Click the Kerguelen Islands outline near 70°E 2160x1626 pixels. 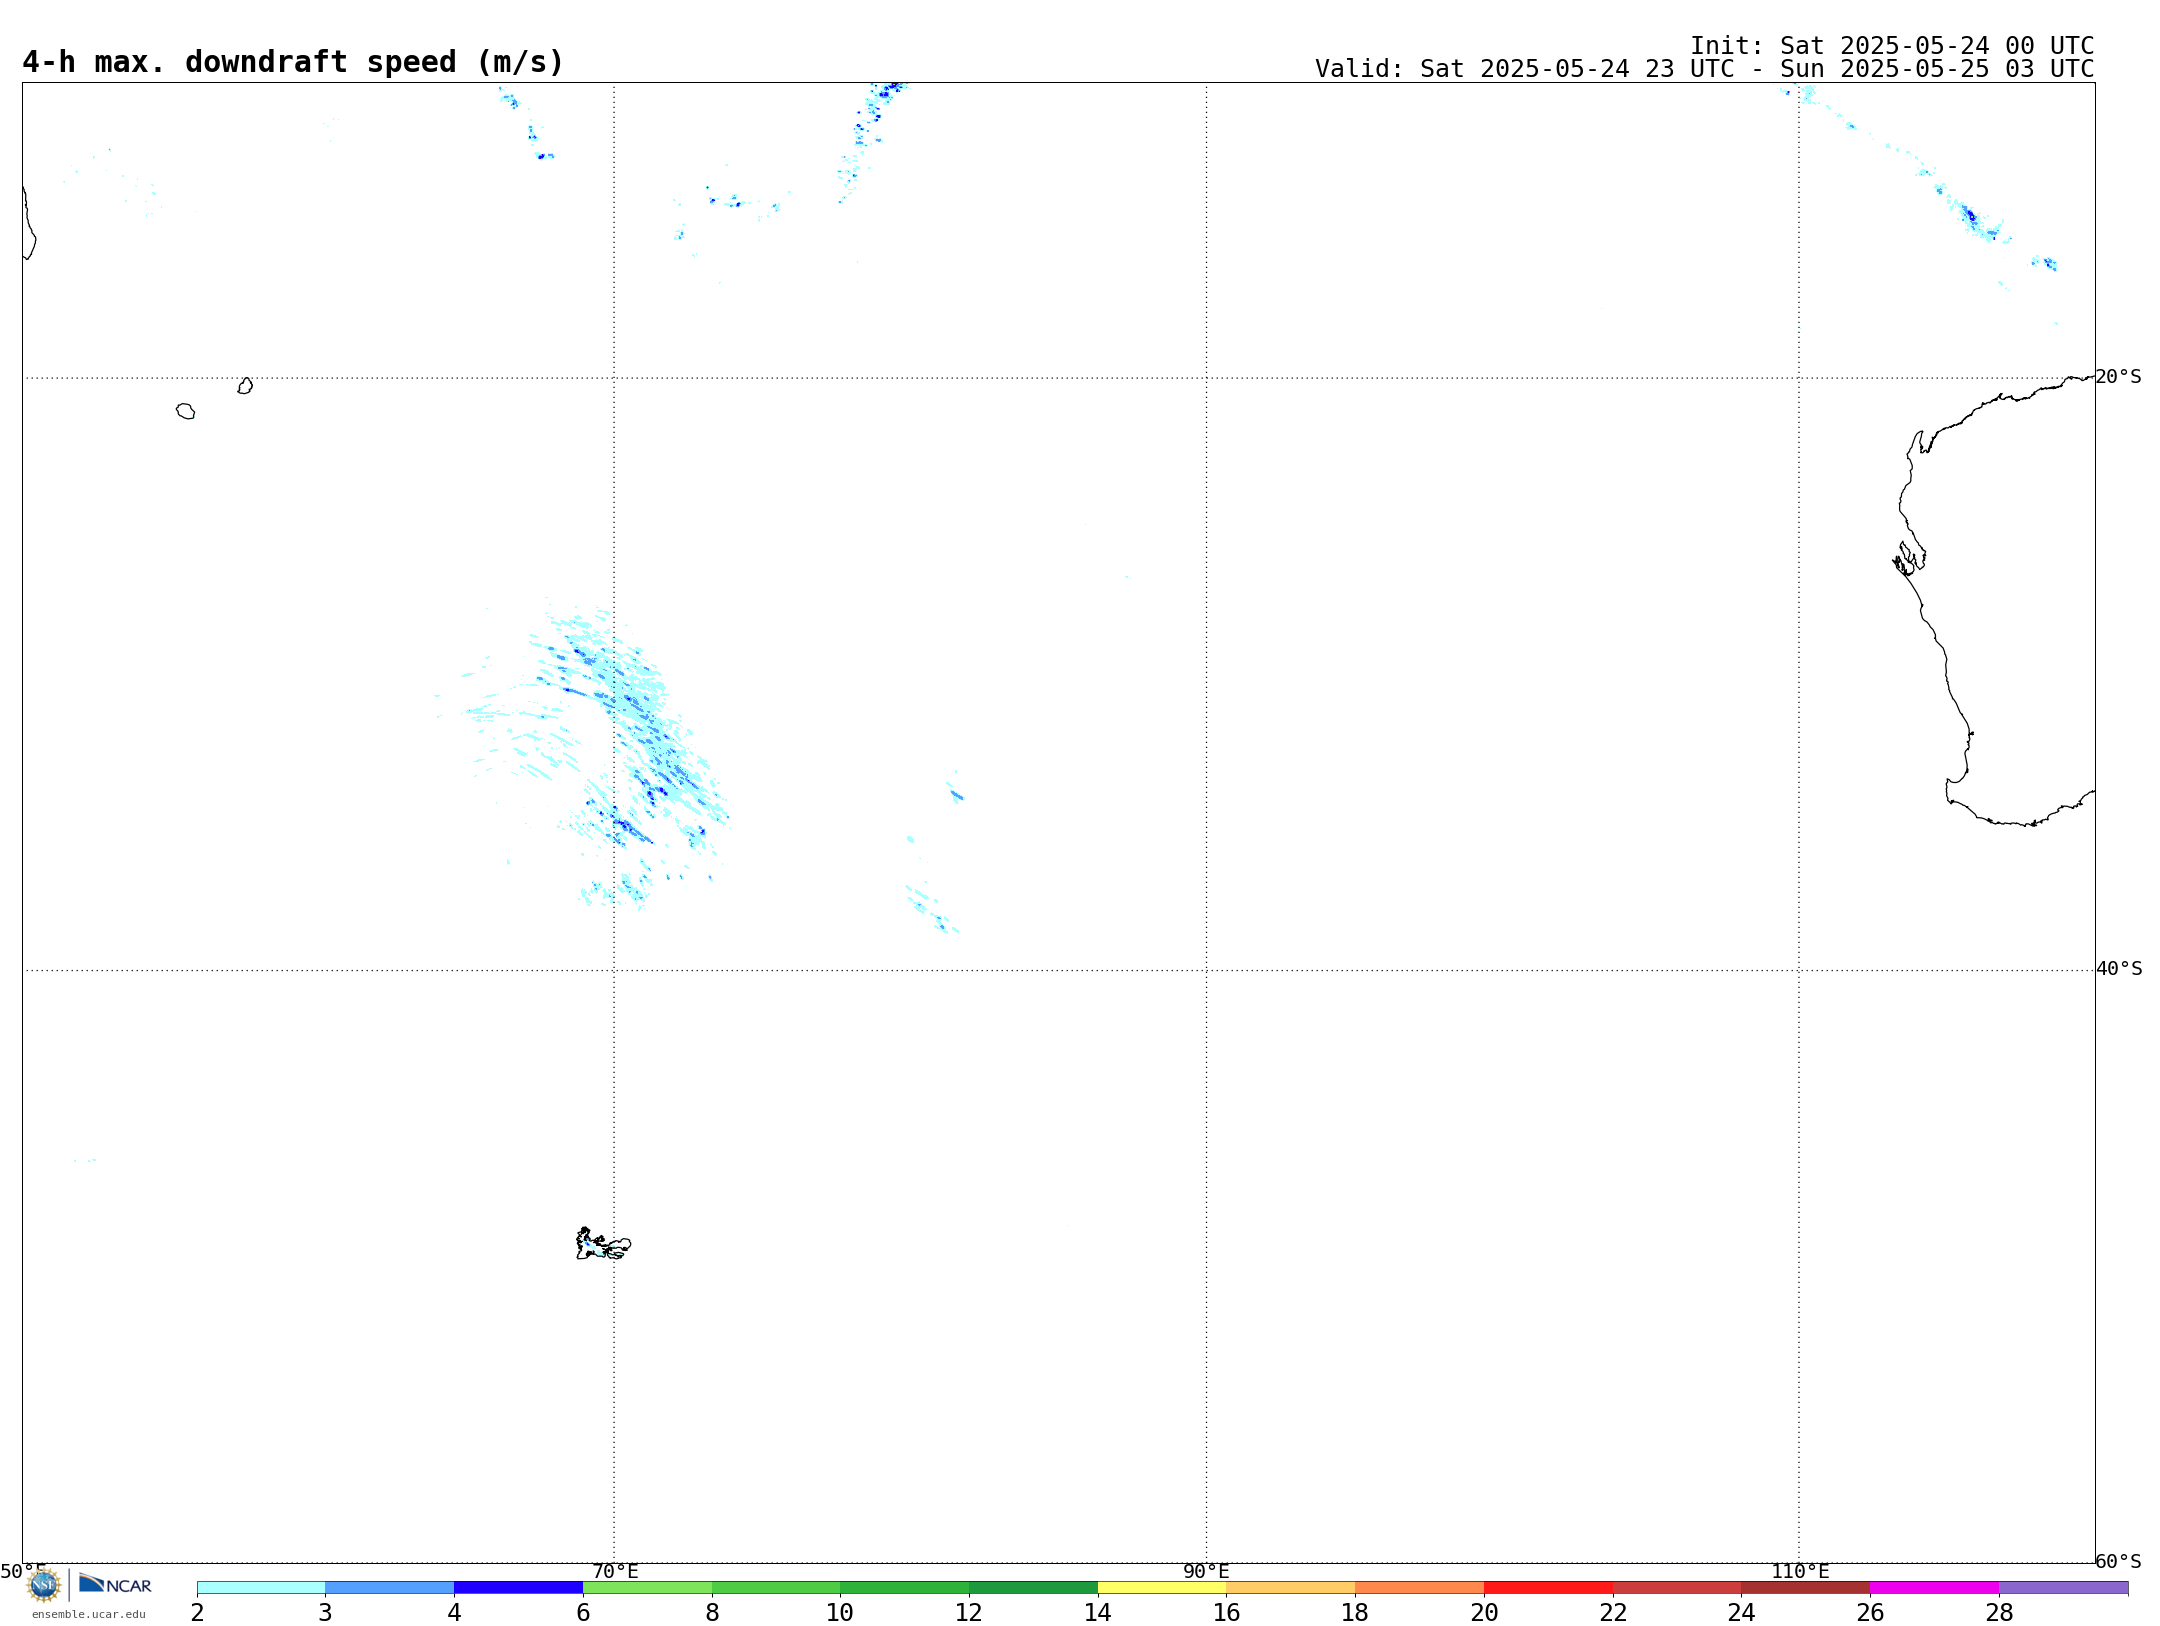pos(603,1244)
